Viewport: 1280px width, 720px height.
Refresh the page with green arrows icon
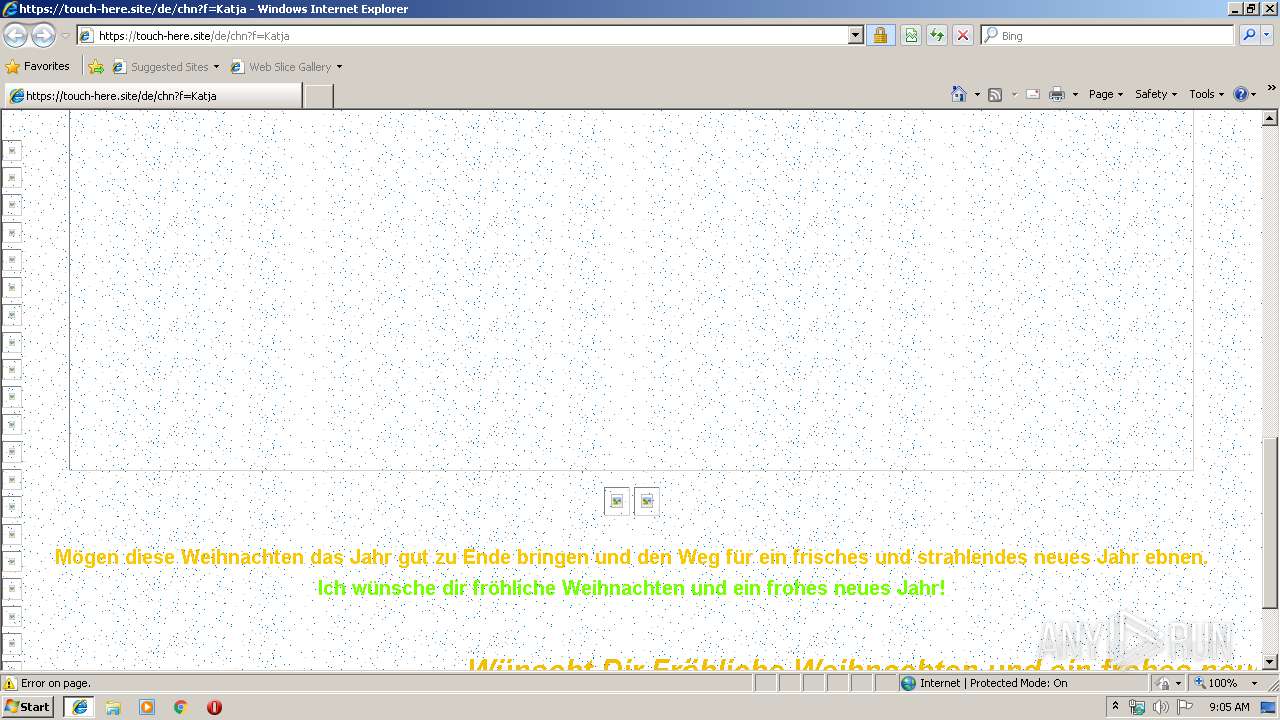coord(937,36)
